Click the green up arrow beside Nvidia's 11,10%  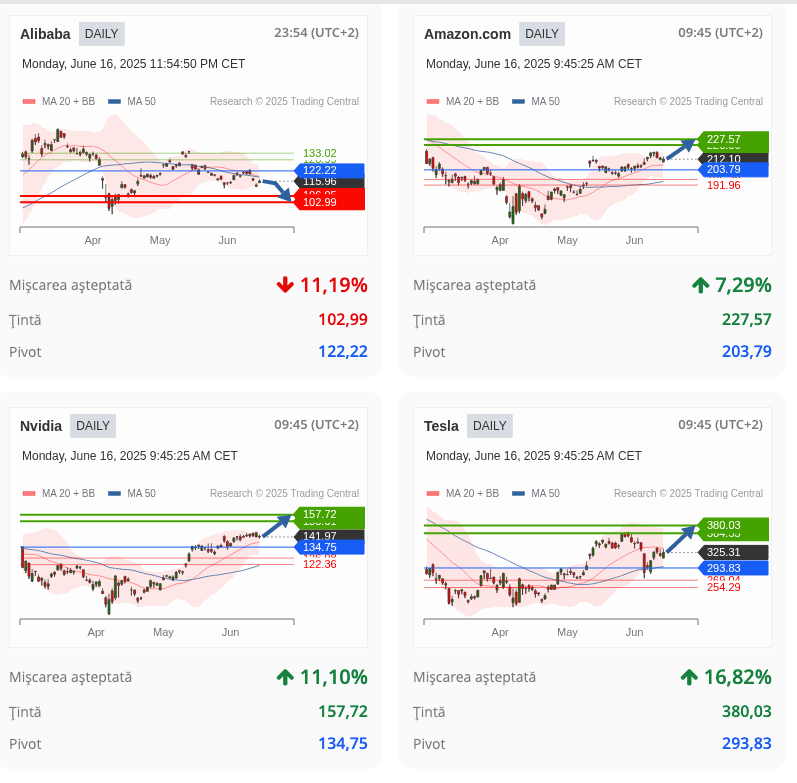pyautogui.click(x=285, y=677)
